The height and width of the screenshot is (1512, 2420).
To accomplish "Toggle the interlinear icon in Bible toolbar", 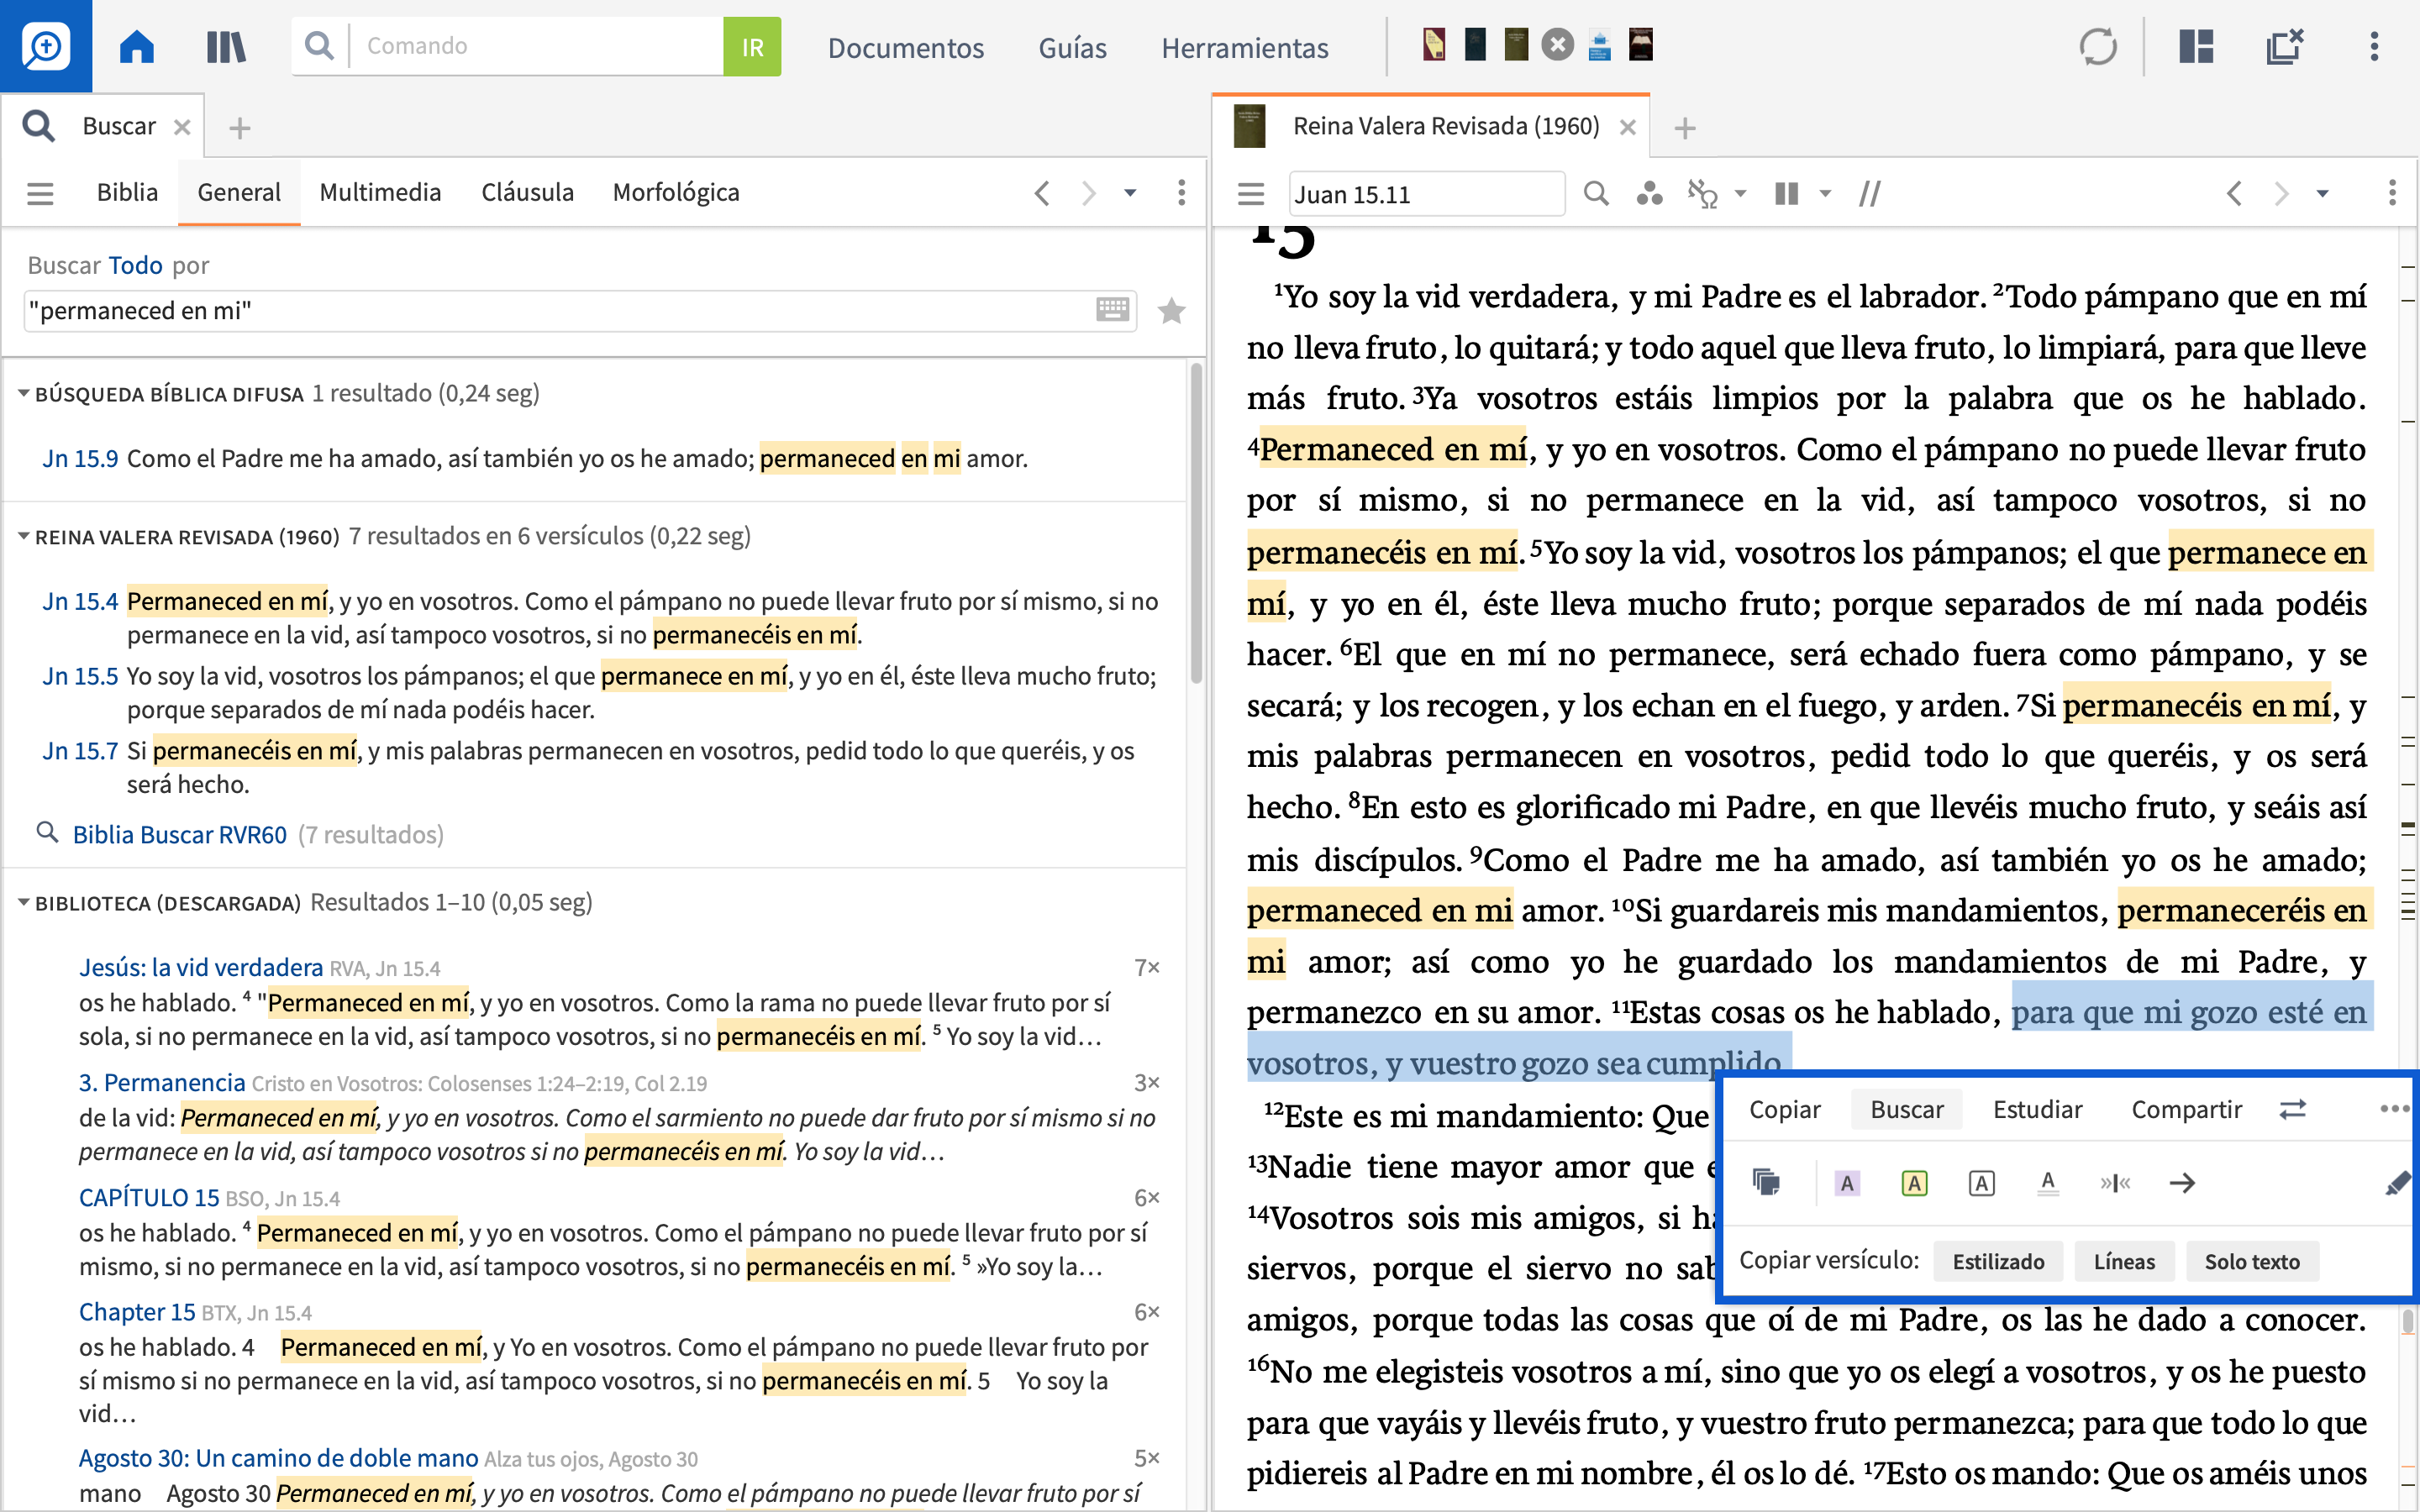I will [1702, 193].
